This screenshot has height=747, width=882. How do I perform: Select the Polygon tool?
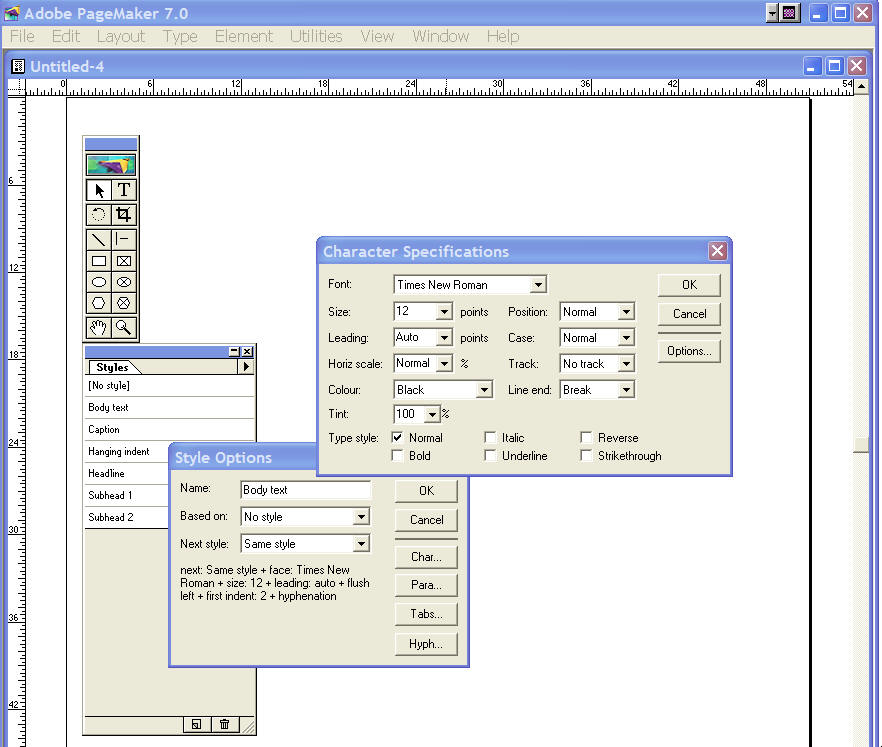point(98,303)
